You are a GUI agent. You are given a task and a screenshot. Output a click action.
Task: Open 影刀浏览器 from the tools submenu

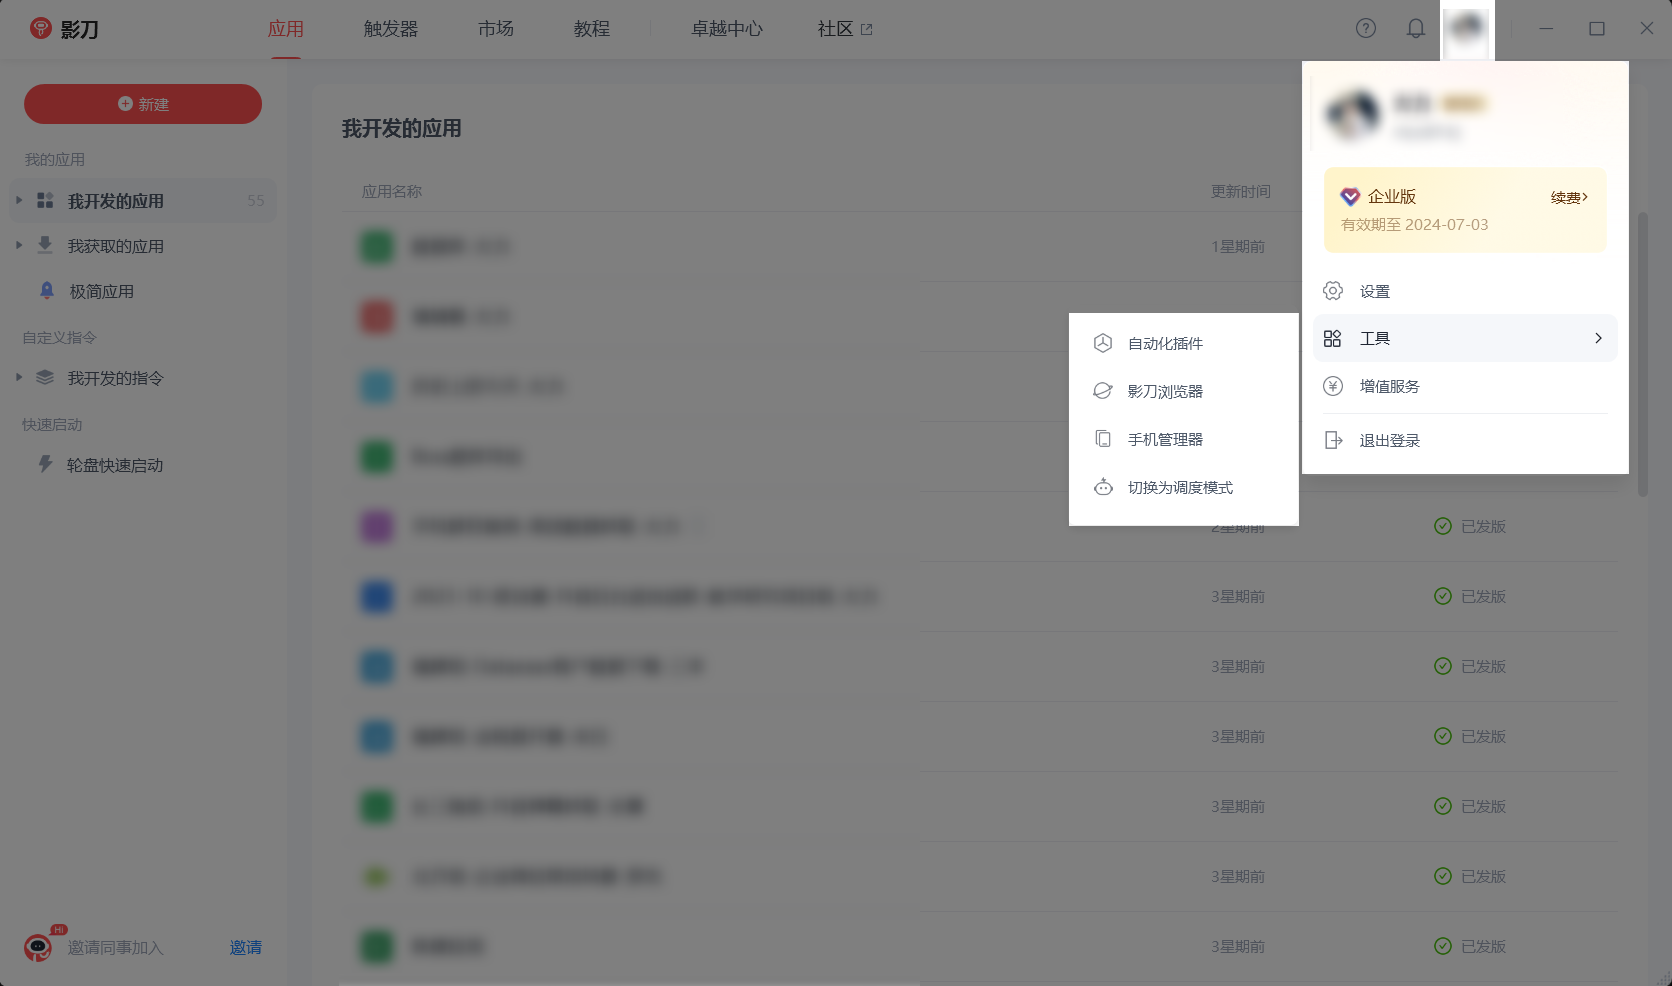click(1164, 390)
